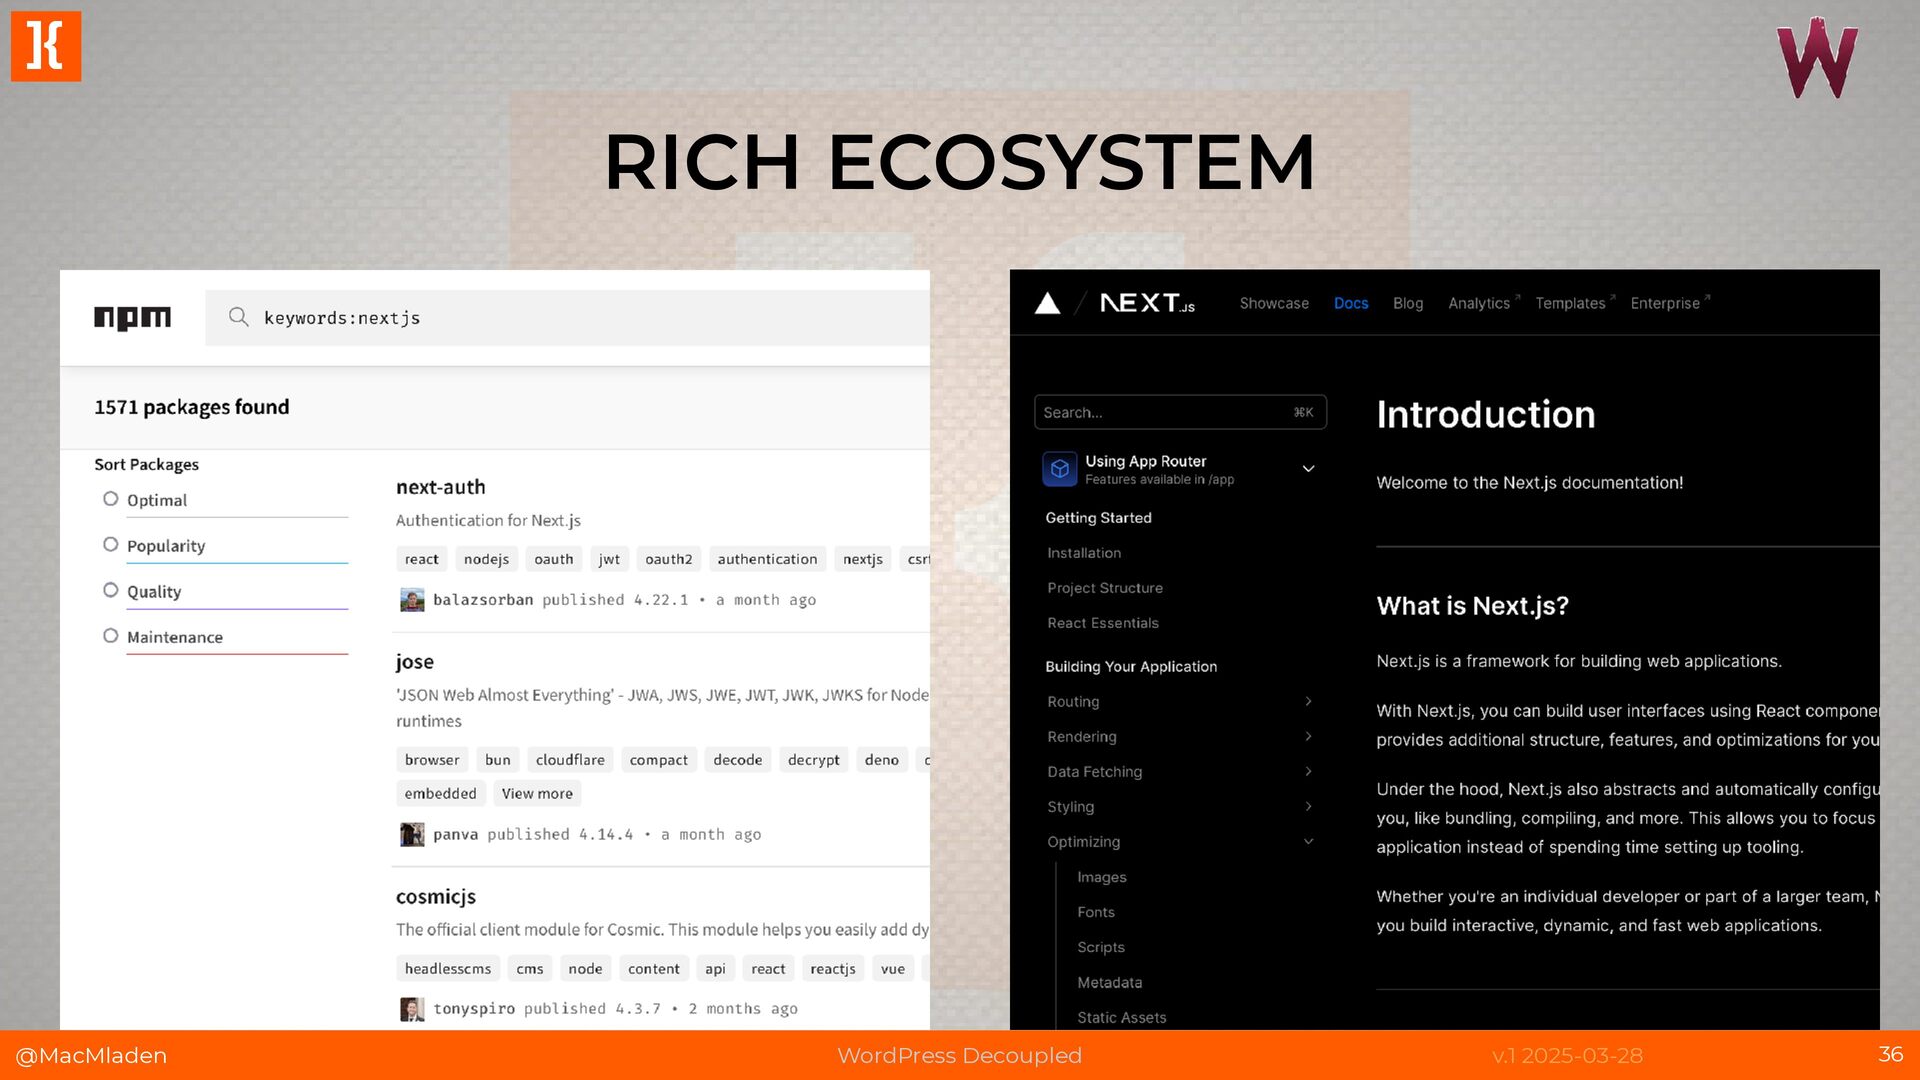The image size is (1920, 1080).
Task: Open the Templates nav link
Action: 1575,303
